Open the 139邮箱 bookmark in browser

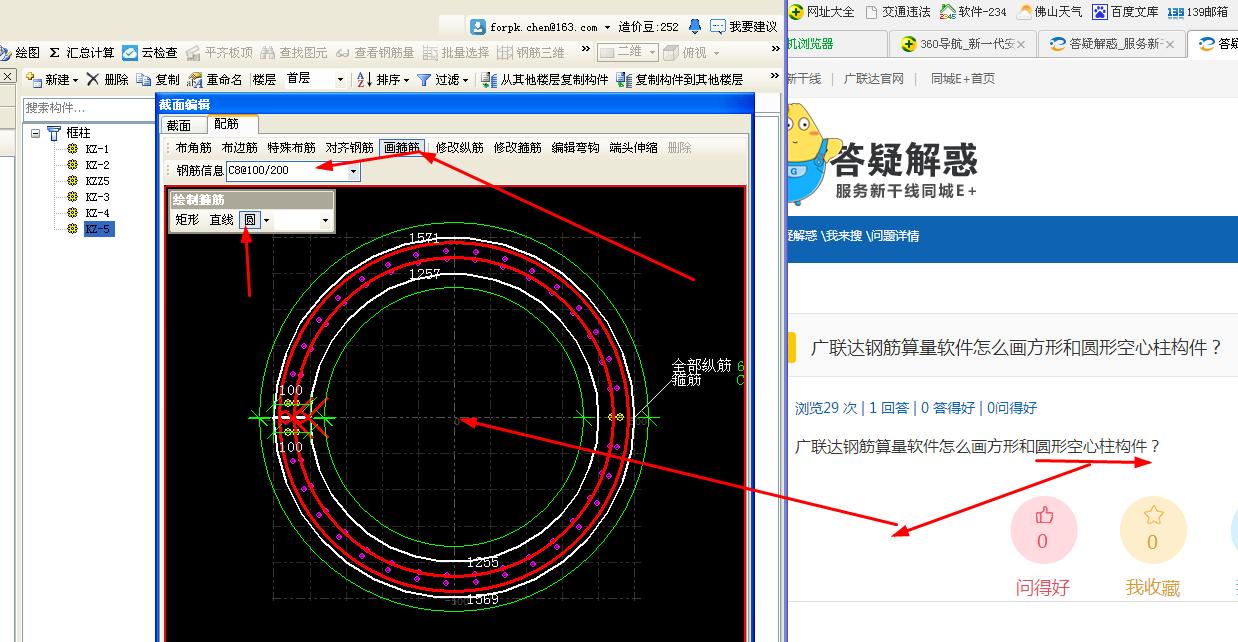(x=1198, y=12)
